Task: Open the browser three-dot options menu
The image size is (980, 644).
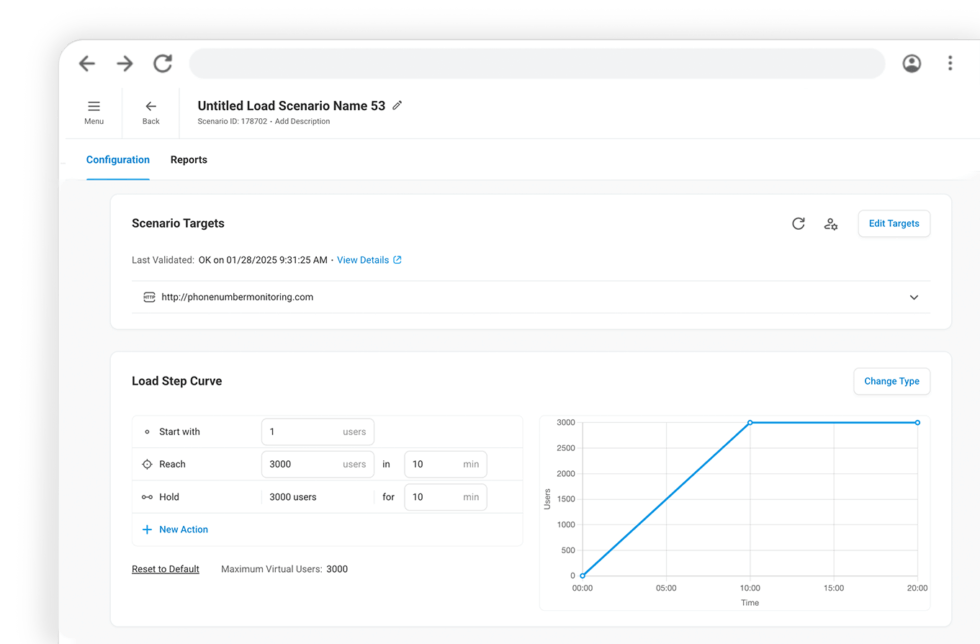Action: pyautogui.click(x=950, y=62)
